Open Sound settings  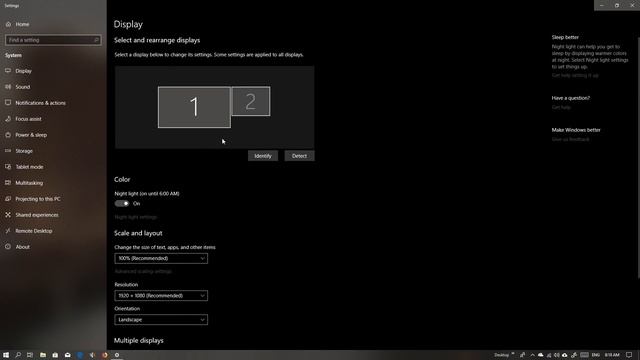pyautogui.click(x=22, y=87)
